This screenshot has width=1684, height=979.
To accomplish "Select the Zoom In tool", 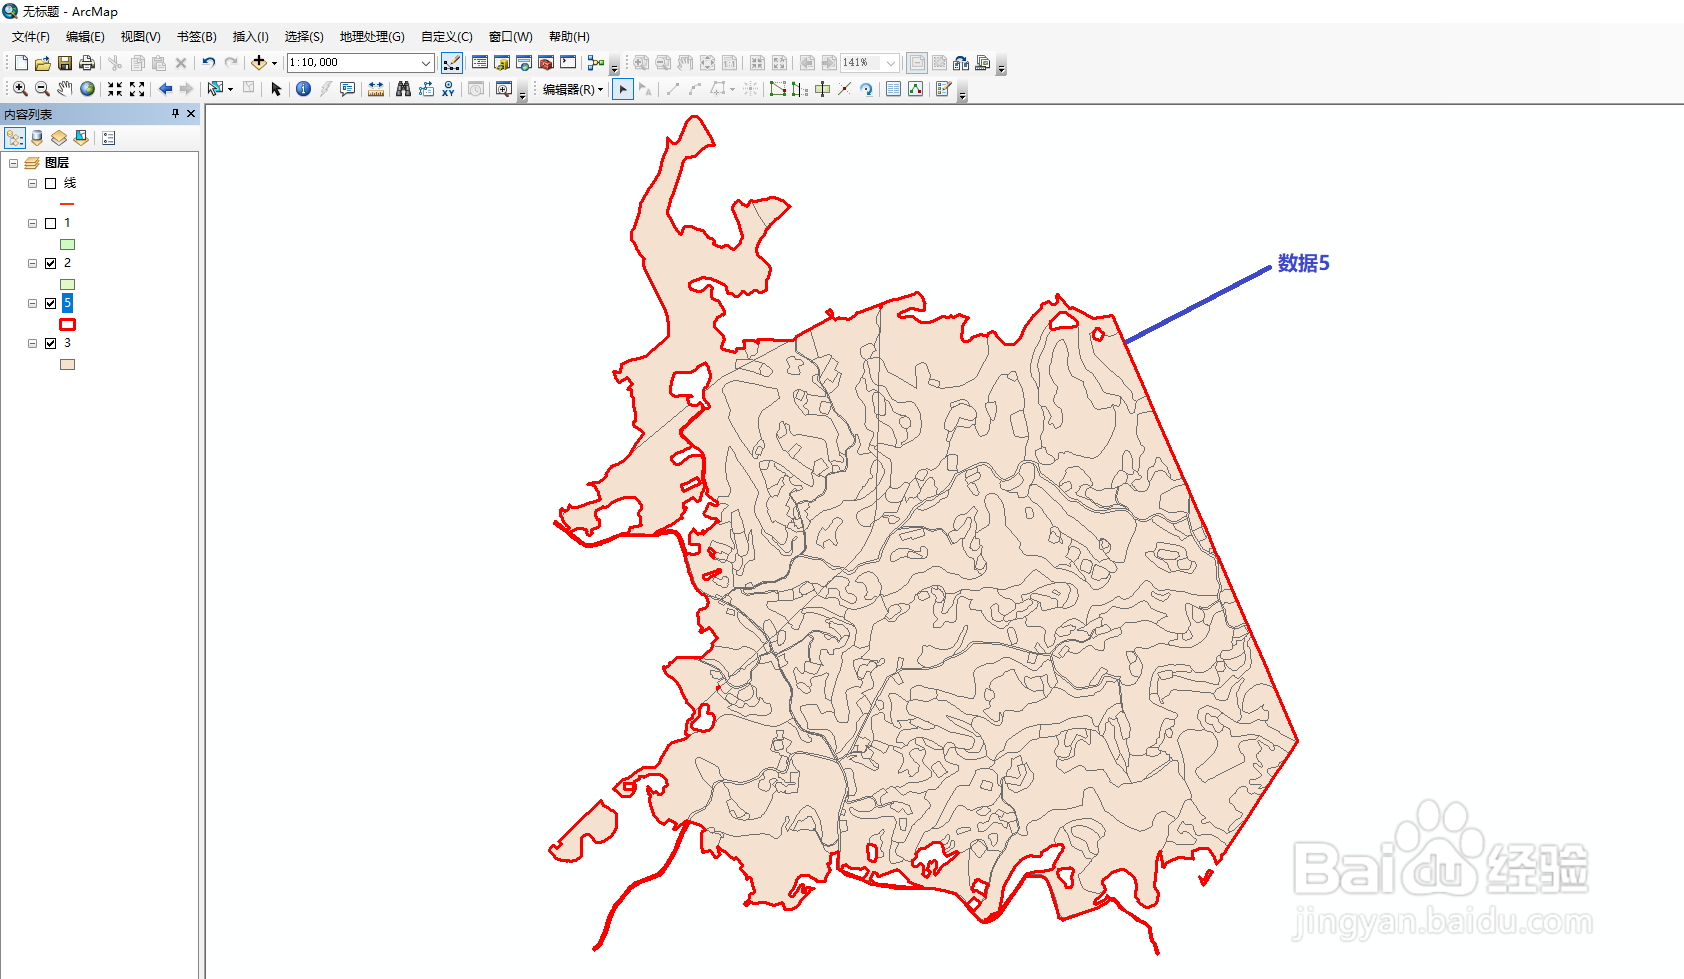I will pos(20,89).
